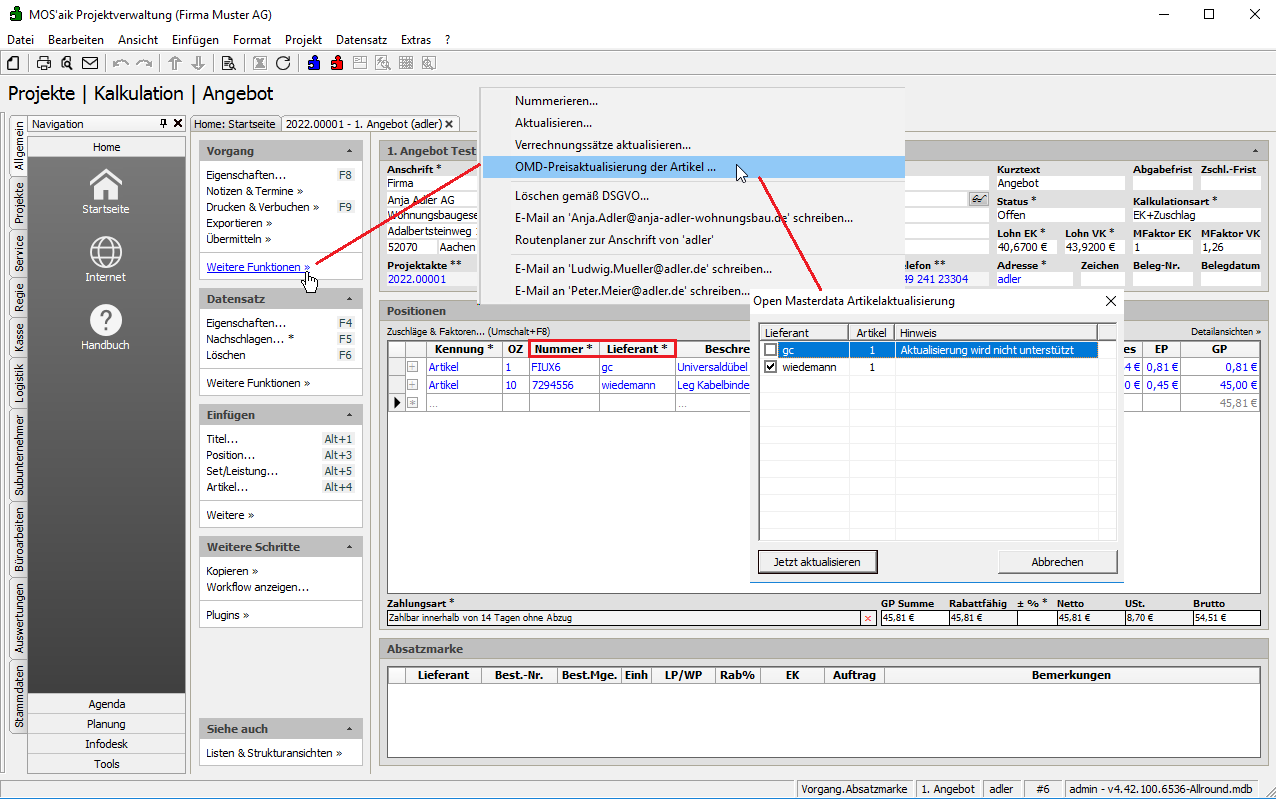The height and width of the screenshot is (799, 1276).
Task: Click Workflow anzeigen... link
Action: (257, 587)
